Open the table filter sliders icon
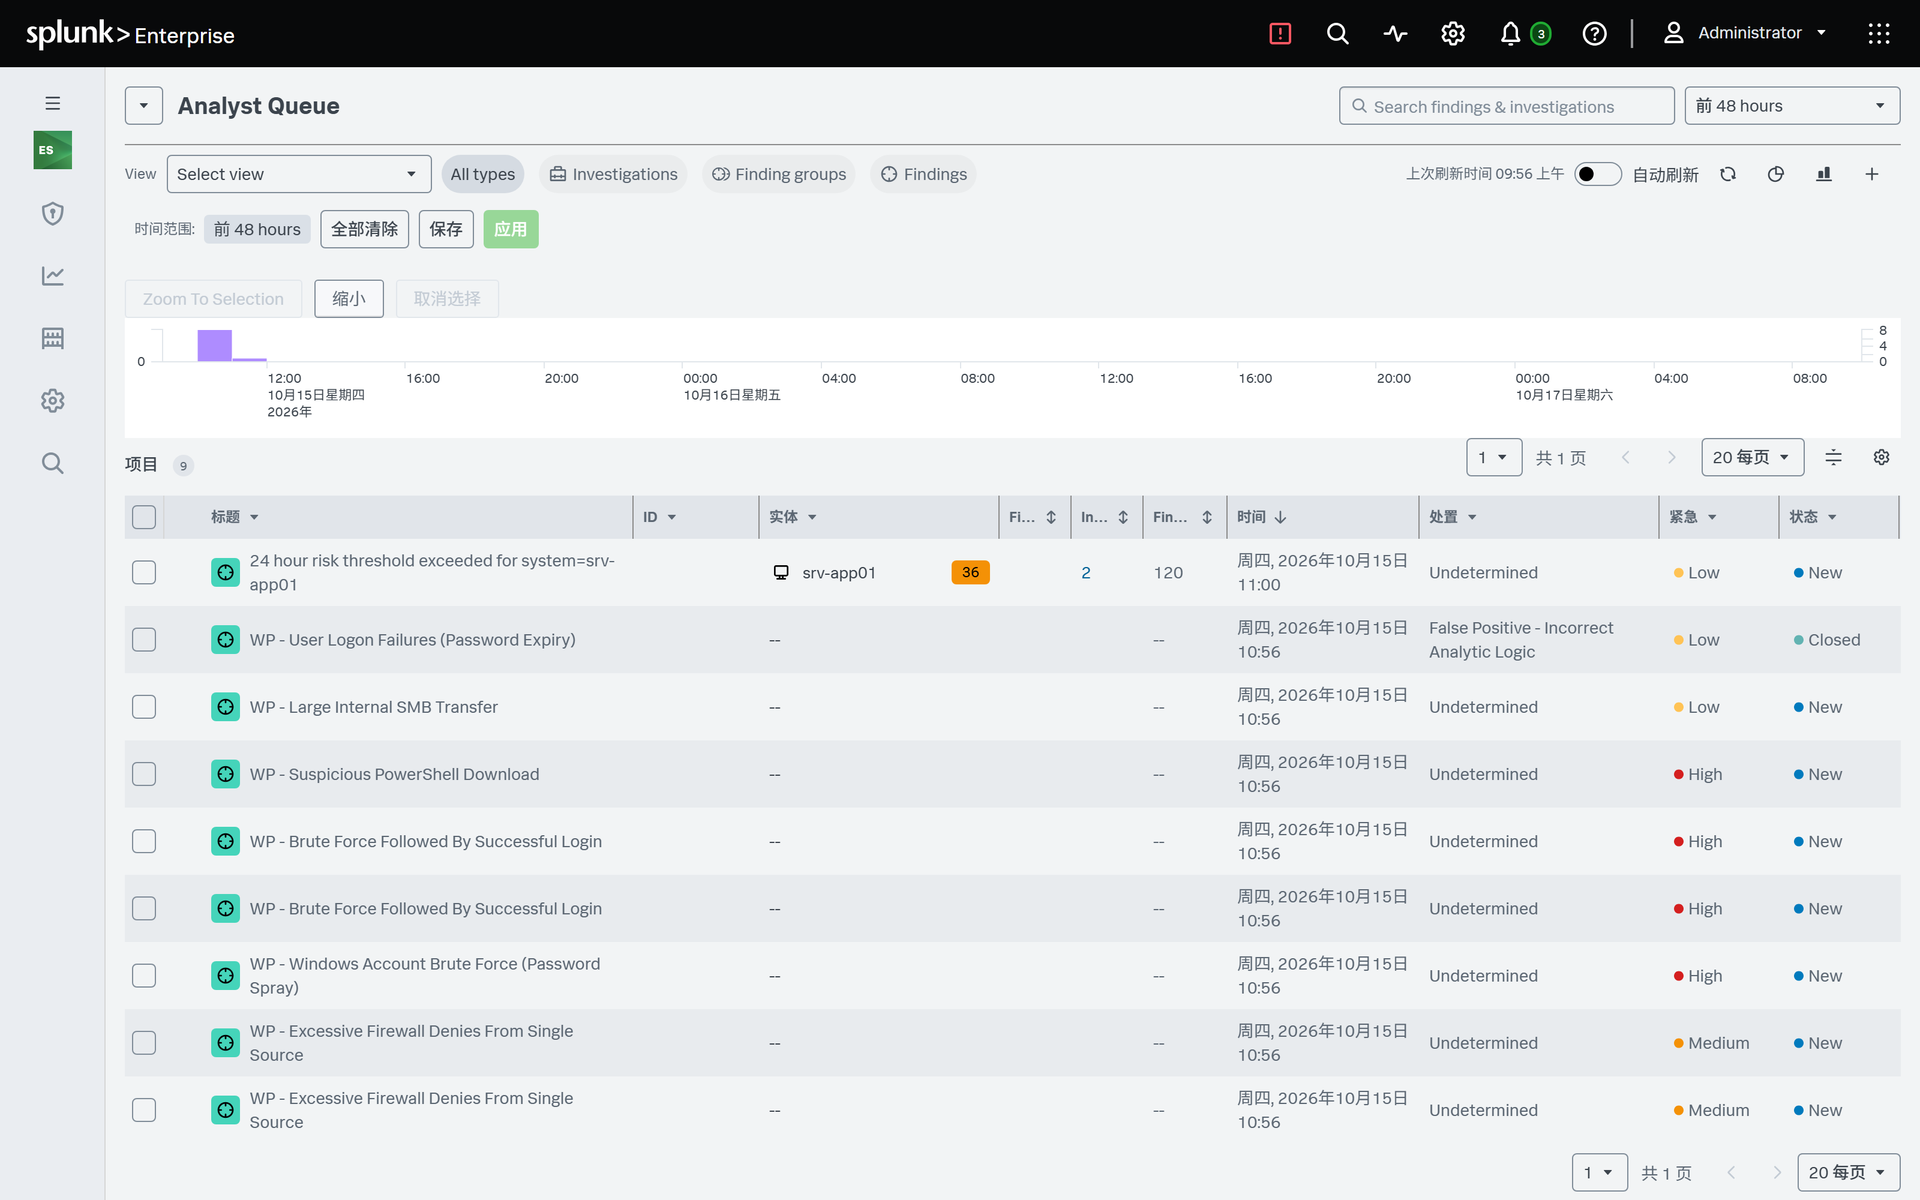Screen dimensions: 1920x1200 click(1833, 457)
